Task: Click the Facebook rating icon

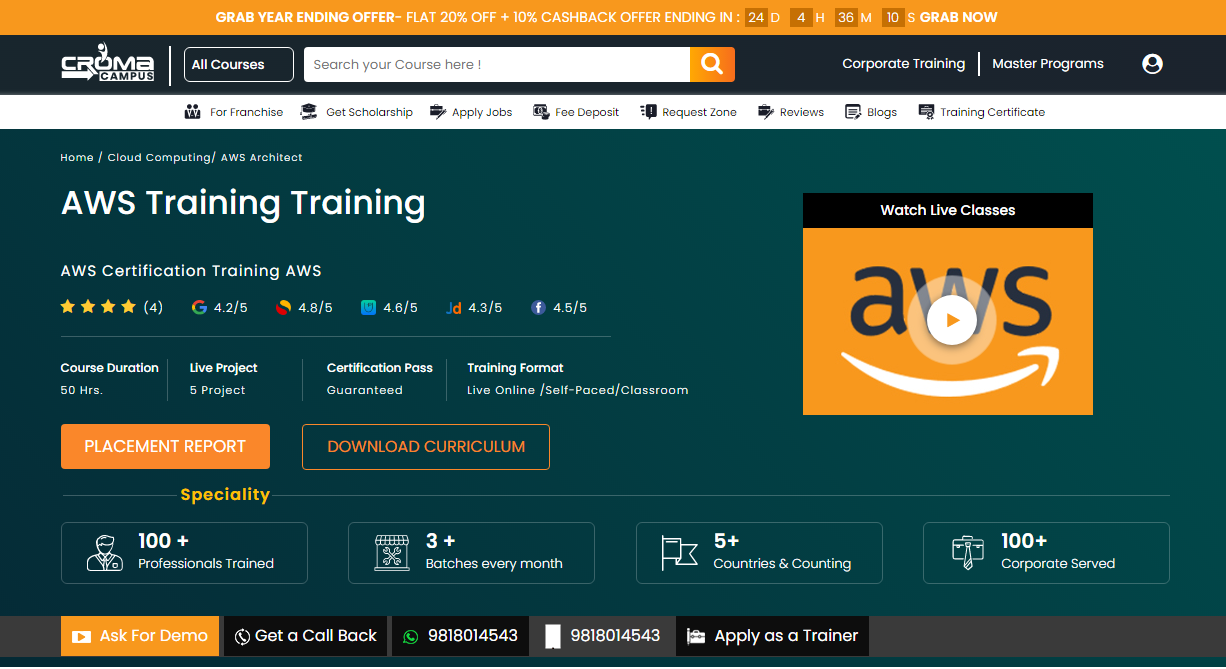Action: coord(538,308)
